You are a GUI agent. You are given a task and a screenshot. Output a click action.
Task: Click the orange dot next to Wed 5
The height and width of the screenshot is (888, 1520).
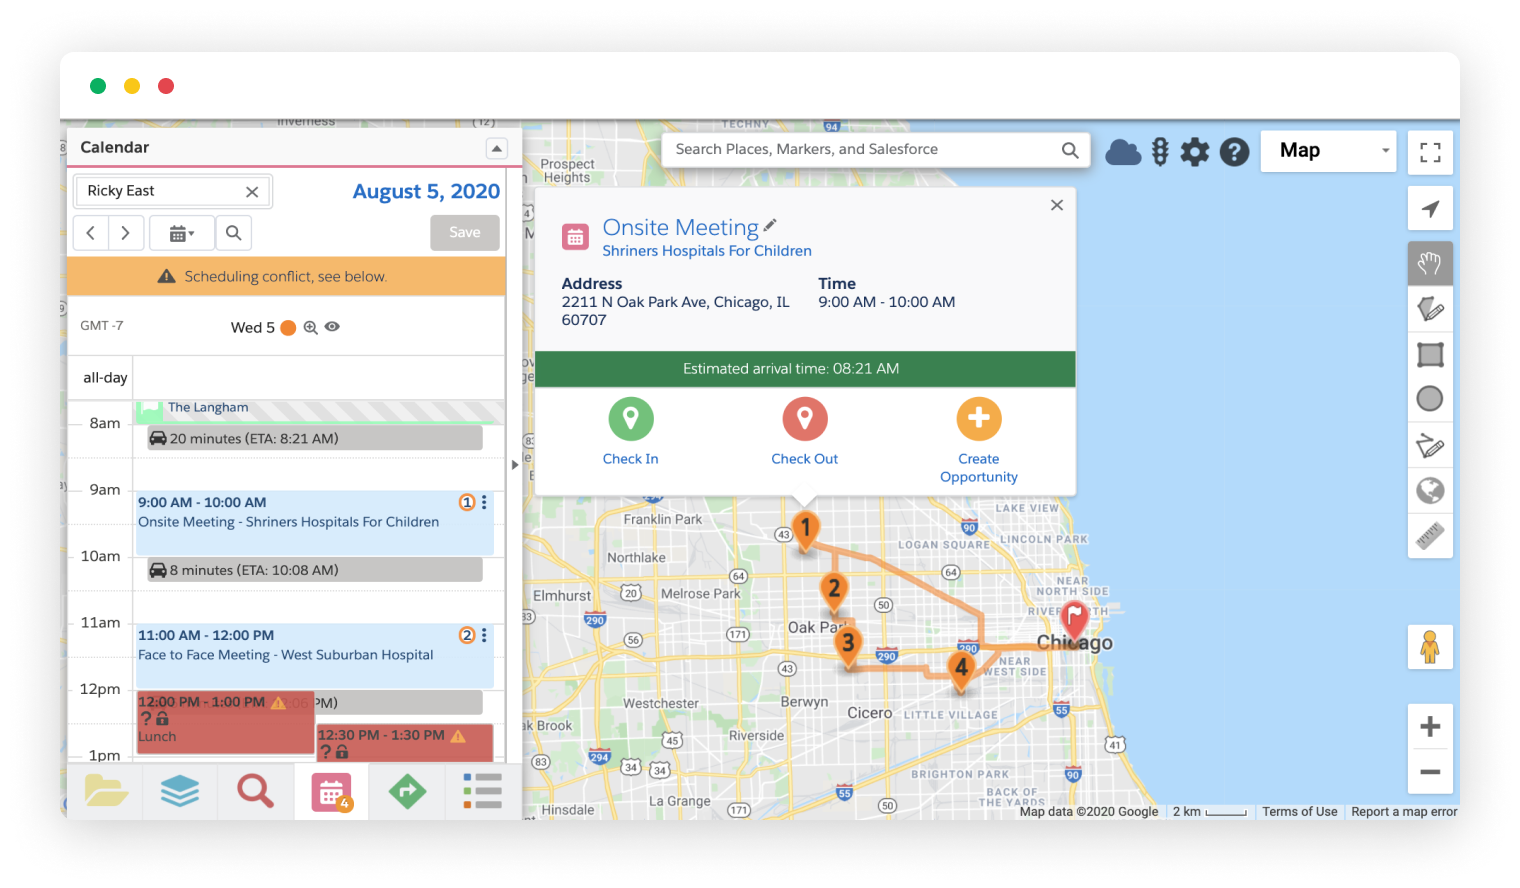288,327
